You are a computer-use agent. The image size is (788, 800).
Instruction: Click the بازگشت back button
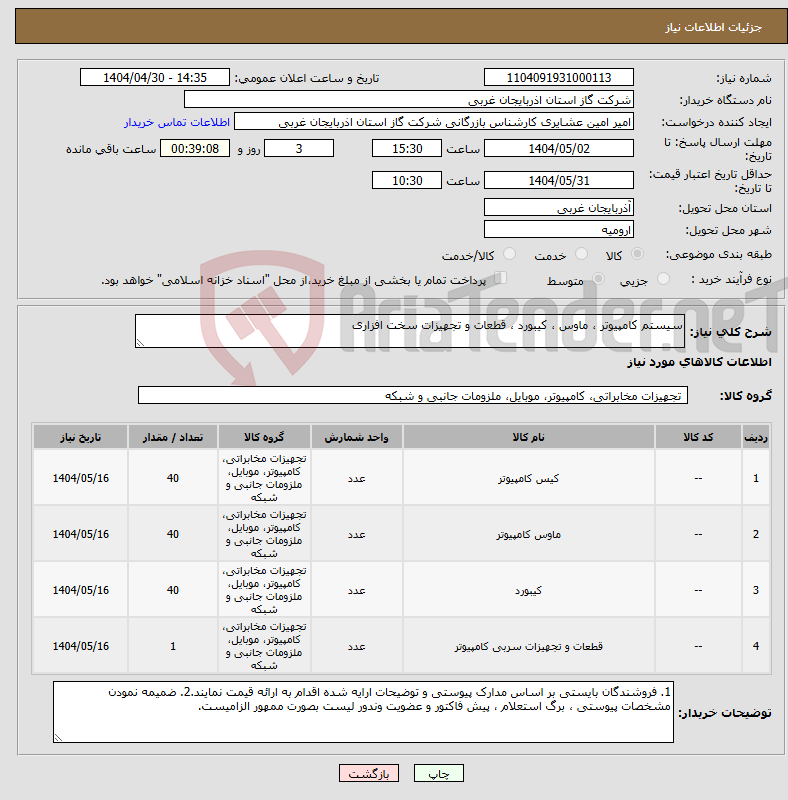click(368, 773)
